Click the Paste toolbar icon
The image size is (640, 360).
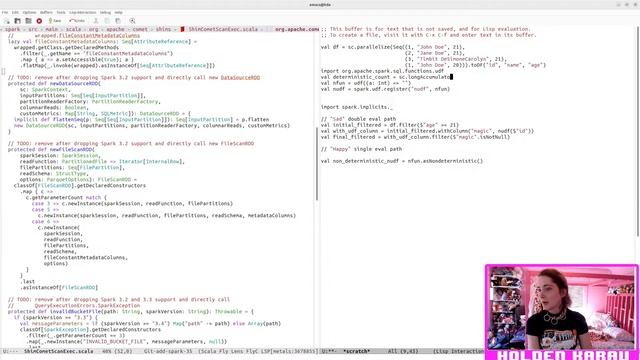point(118,21)
